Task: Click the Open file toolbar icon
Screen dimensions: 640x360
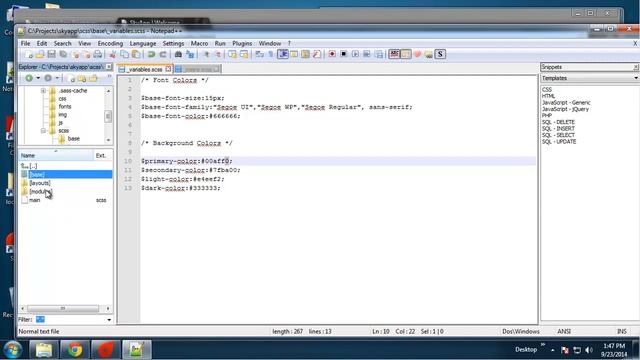Action: coord(40,54)
